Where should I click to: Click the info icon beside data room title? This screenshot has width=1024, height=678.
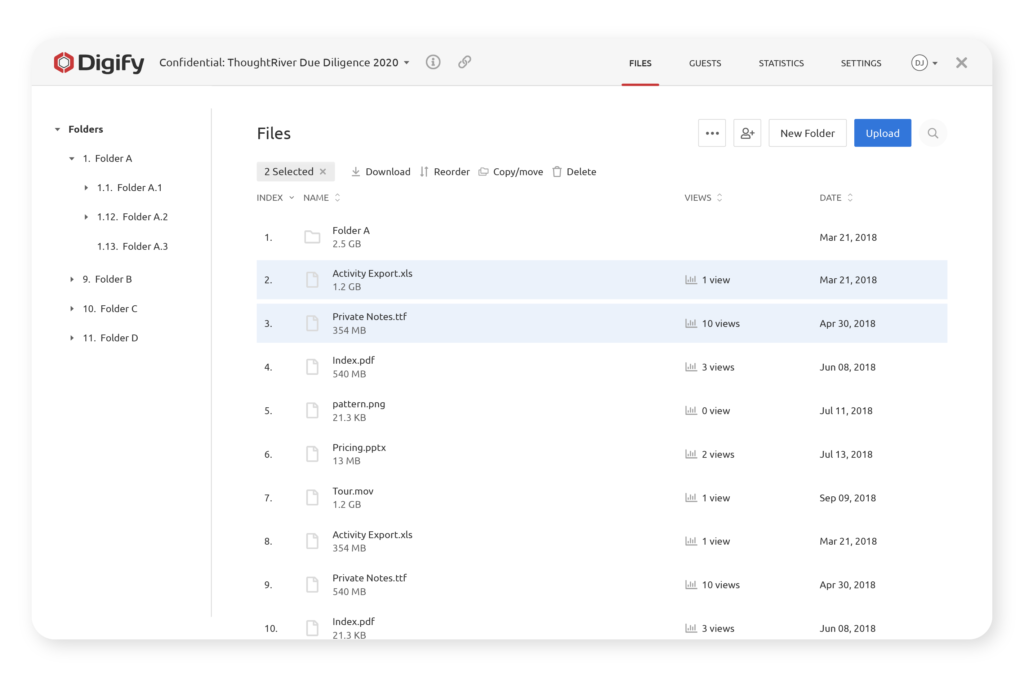click(x=433, y=62)
